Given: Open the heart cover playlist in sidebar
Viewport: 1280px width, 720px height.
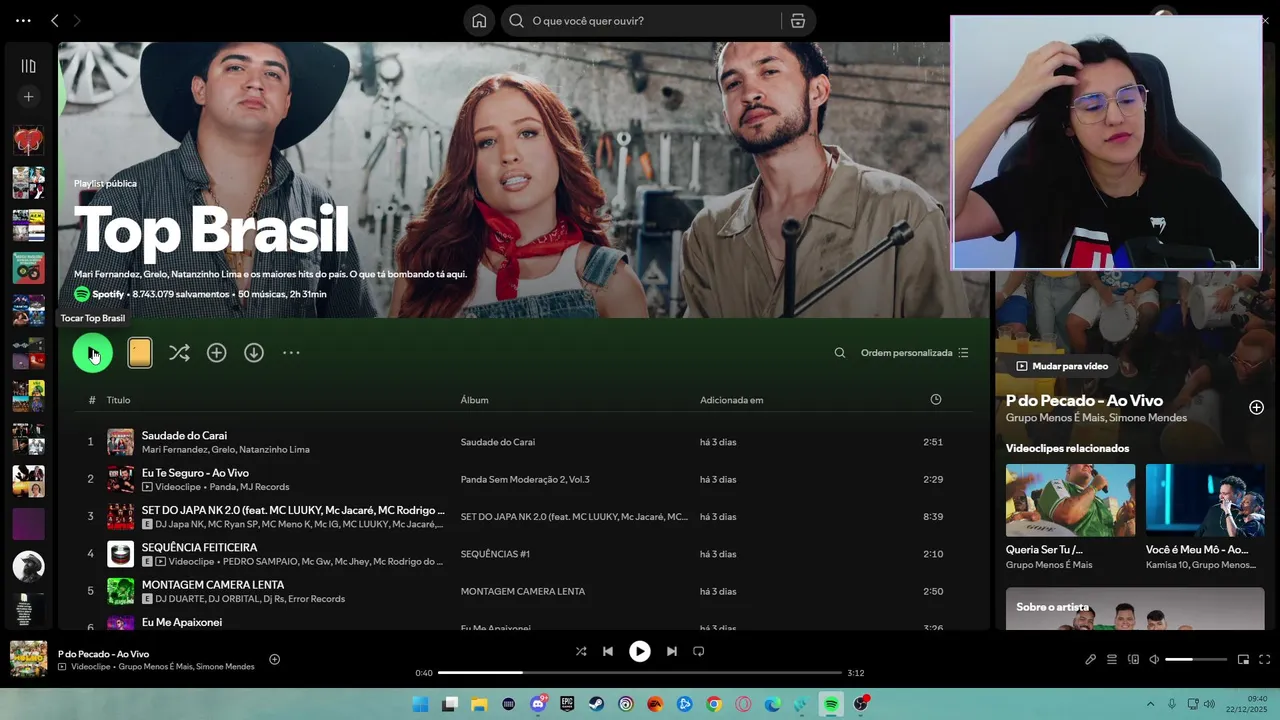Looking at the screenshot, I should (x=28, y=141).
